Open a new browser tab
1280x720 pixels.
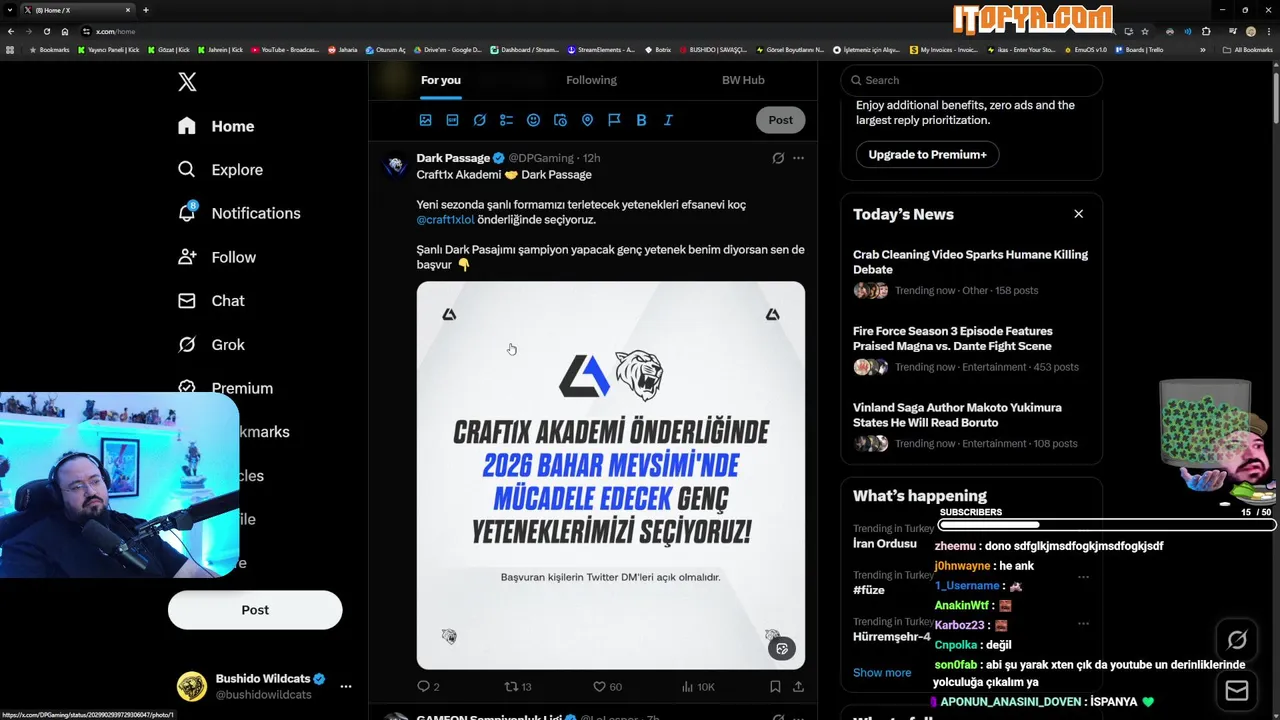[x=146, y=10]
